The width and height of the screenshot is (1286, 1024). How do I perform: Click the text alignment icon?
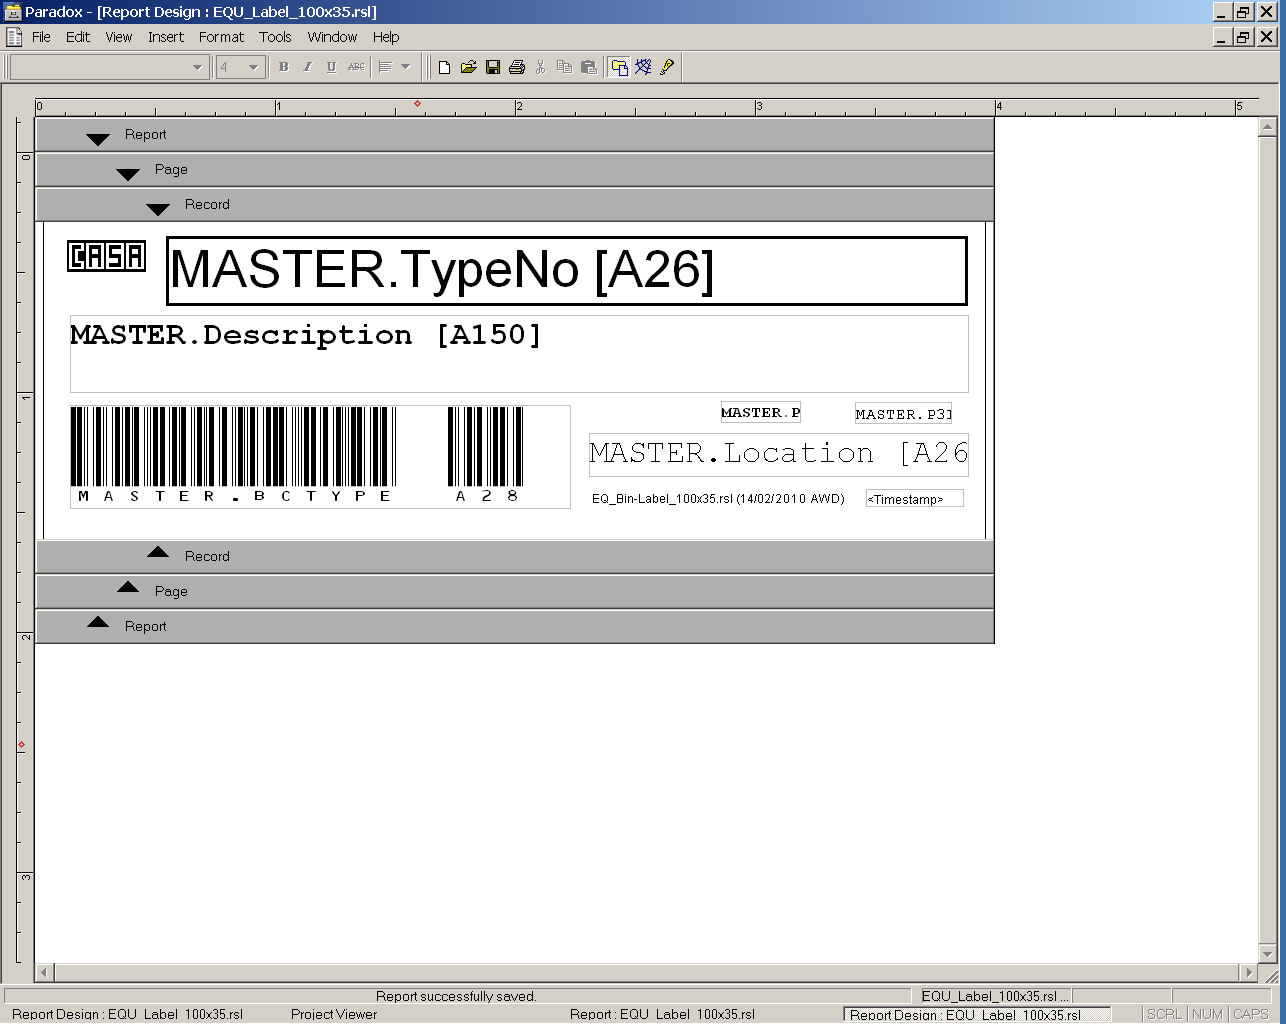(x=385, y=67)
